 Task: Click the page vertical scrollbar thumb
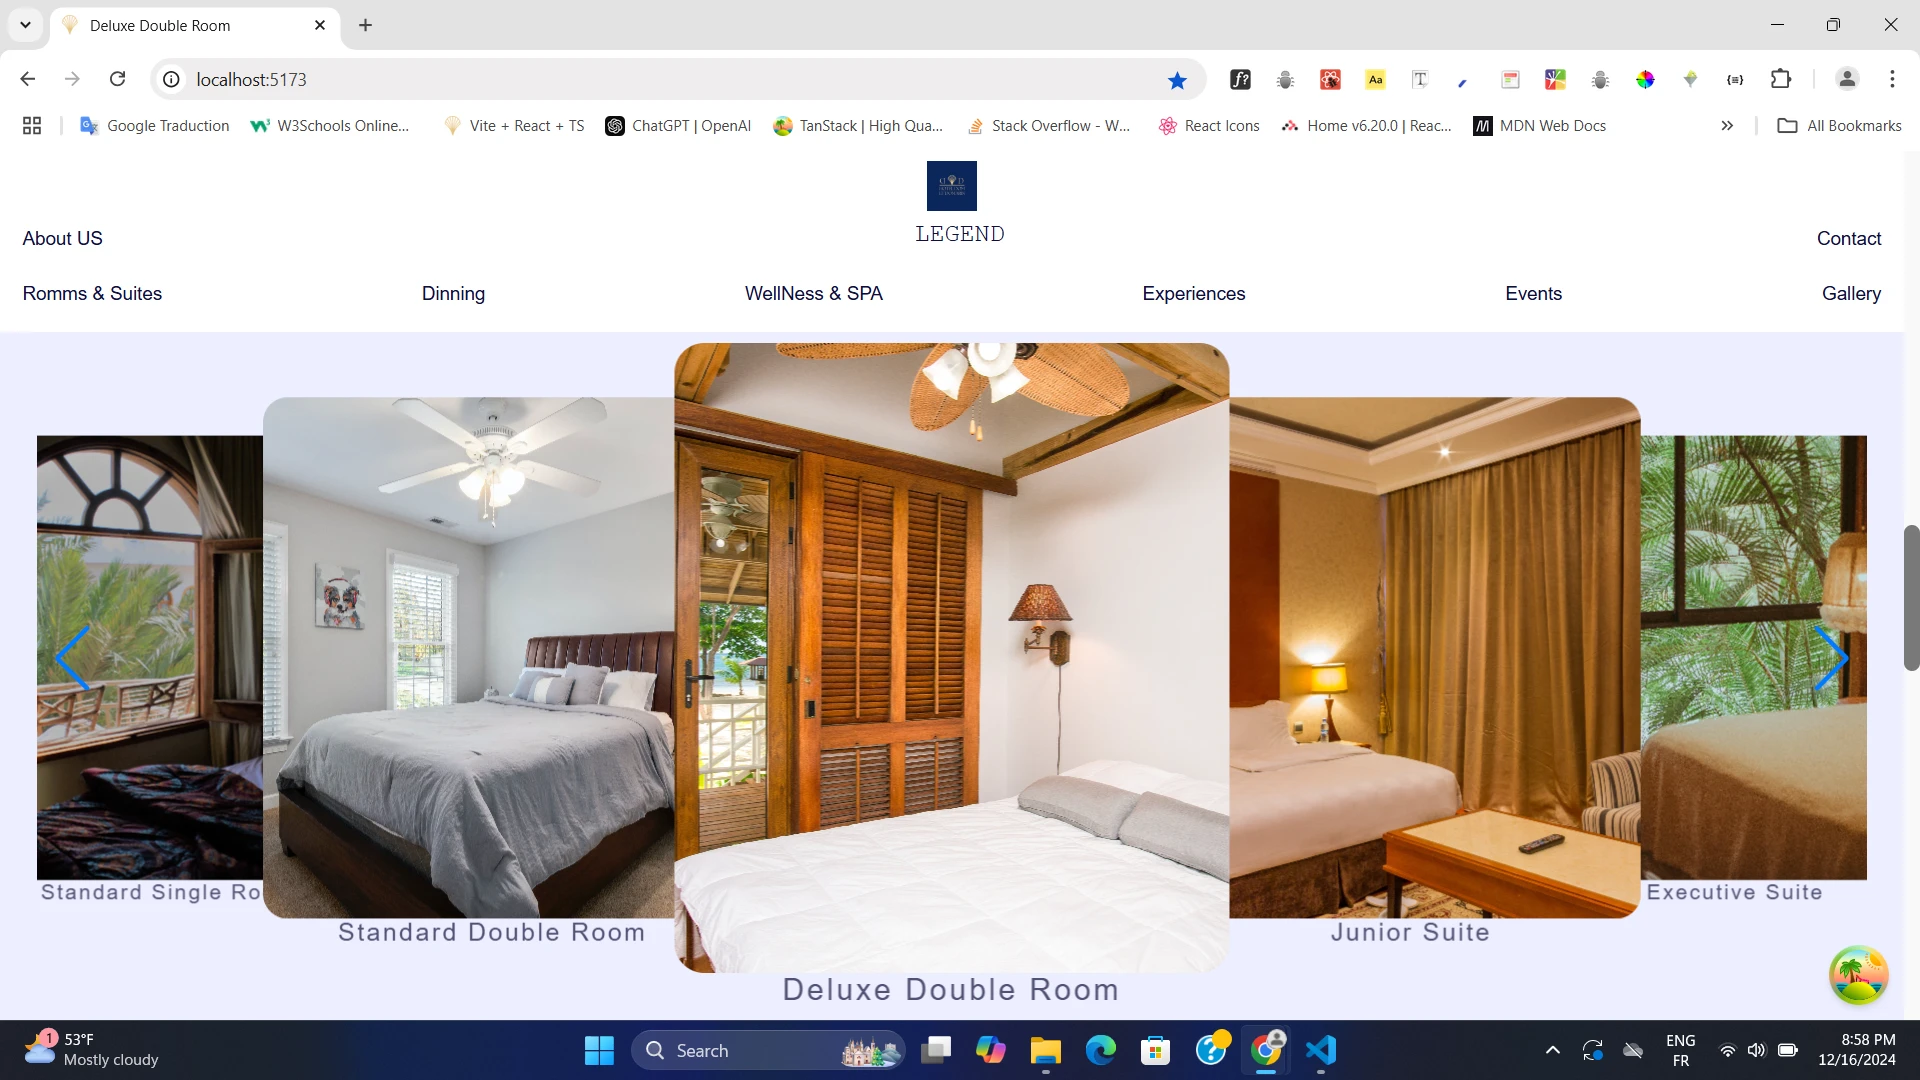click(1911, 597)
